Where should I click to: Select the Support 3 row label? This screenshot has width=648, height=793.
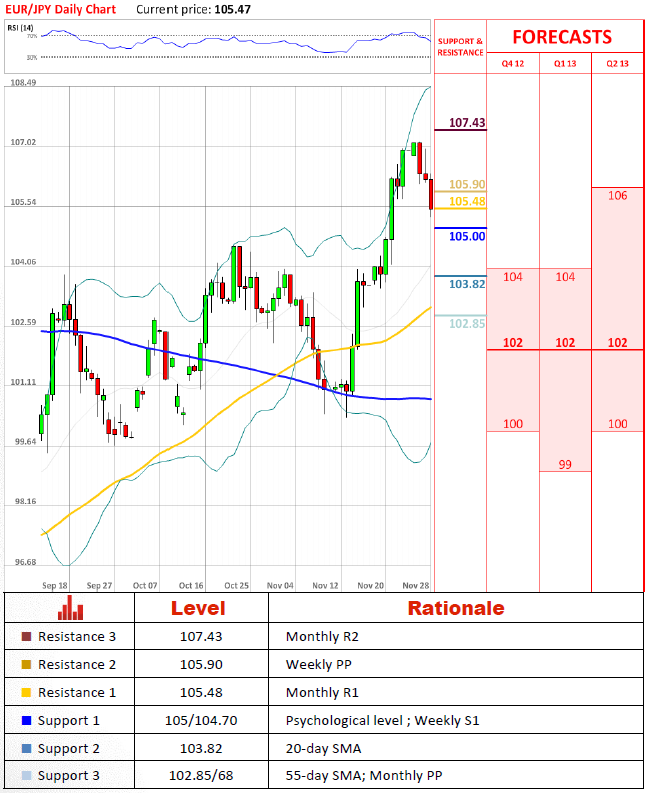click(x=69, y=776)
